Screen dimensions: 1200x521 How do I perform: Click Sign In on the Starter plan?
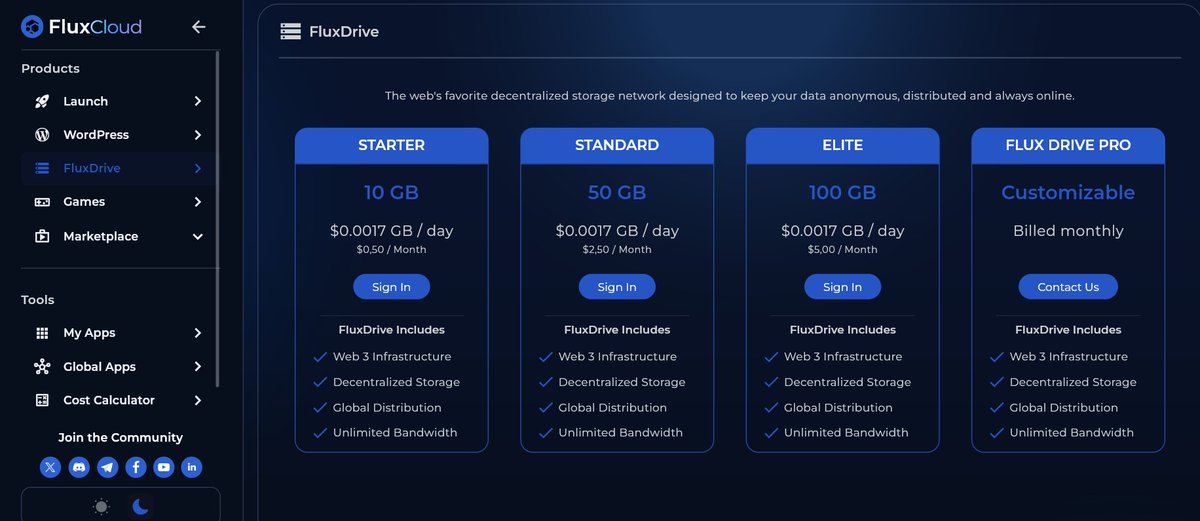(x=391, y=287)
